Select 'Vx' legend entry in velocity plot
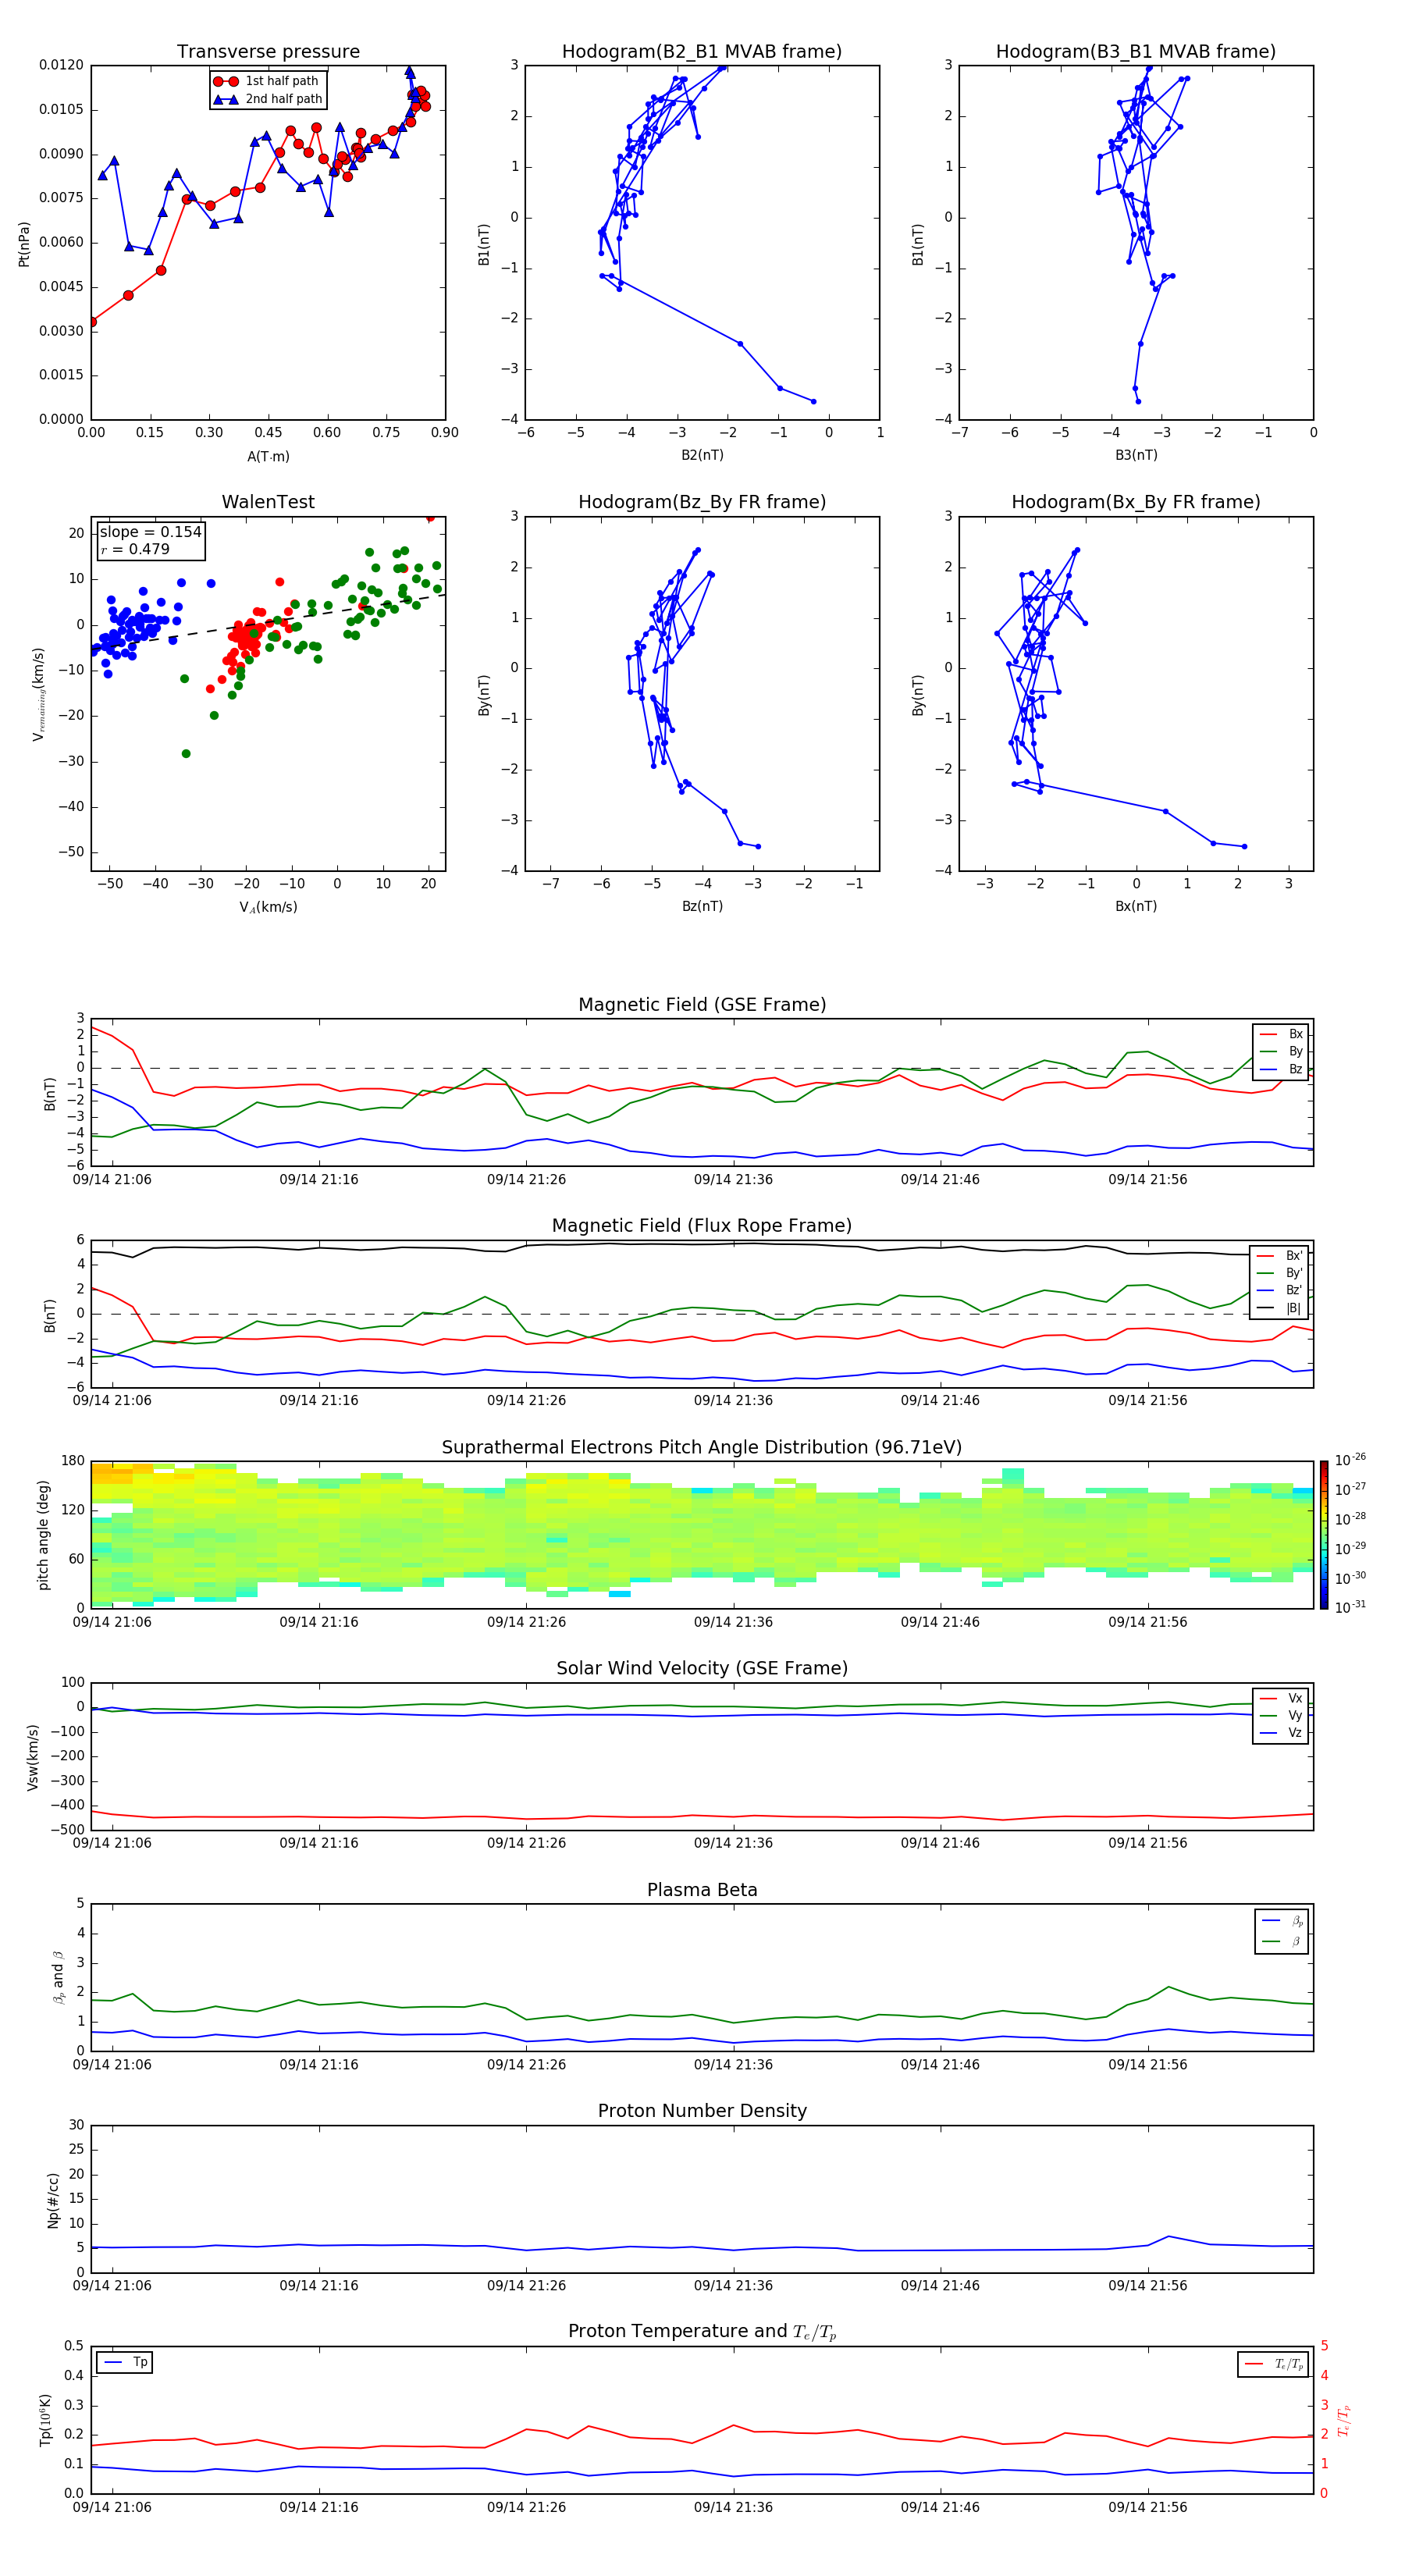This screenshot has width=1405, height=2576. point(1281,1699)
